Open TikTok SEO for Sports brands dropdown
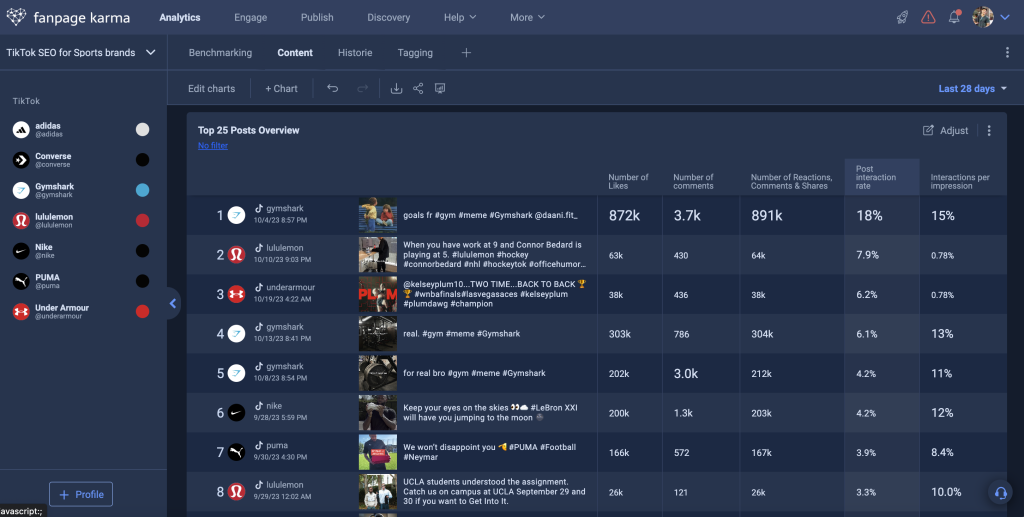The width and height of the screenshot is (1024, 517). point(81,53)
